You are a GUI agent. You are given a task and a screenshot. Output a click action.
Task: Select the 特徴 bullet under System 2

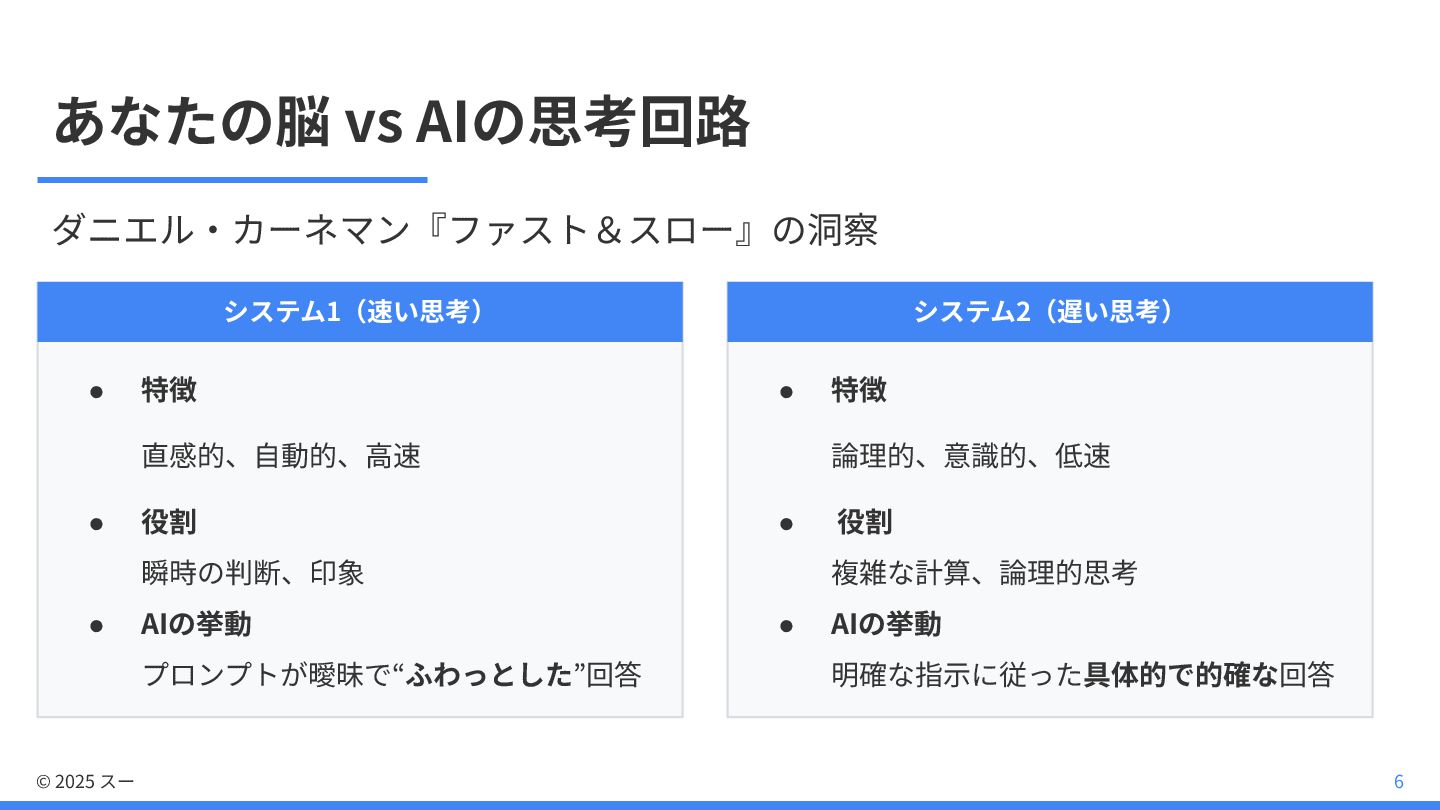tap(859, 389)
